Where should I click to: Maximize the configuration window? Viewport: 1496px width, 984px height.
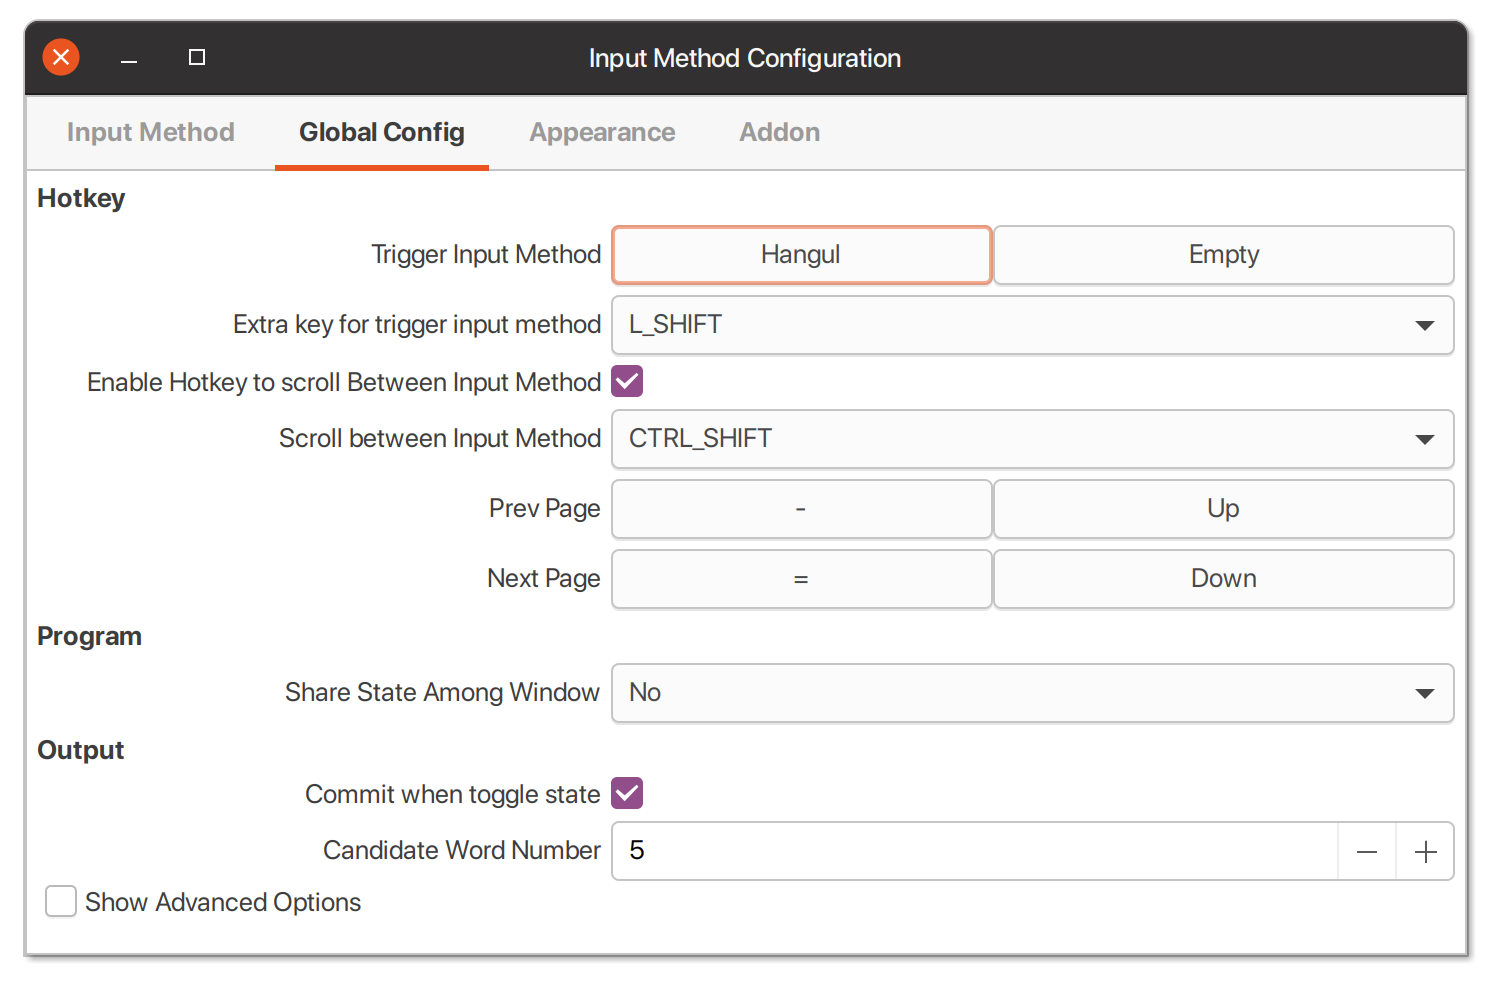pos(197,58)
